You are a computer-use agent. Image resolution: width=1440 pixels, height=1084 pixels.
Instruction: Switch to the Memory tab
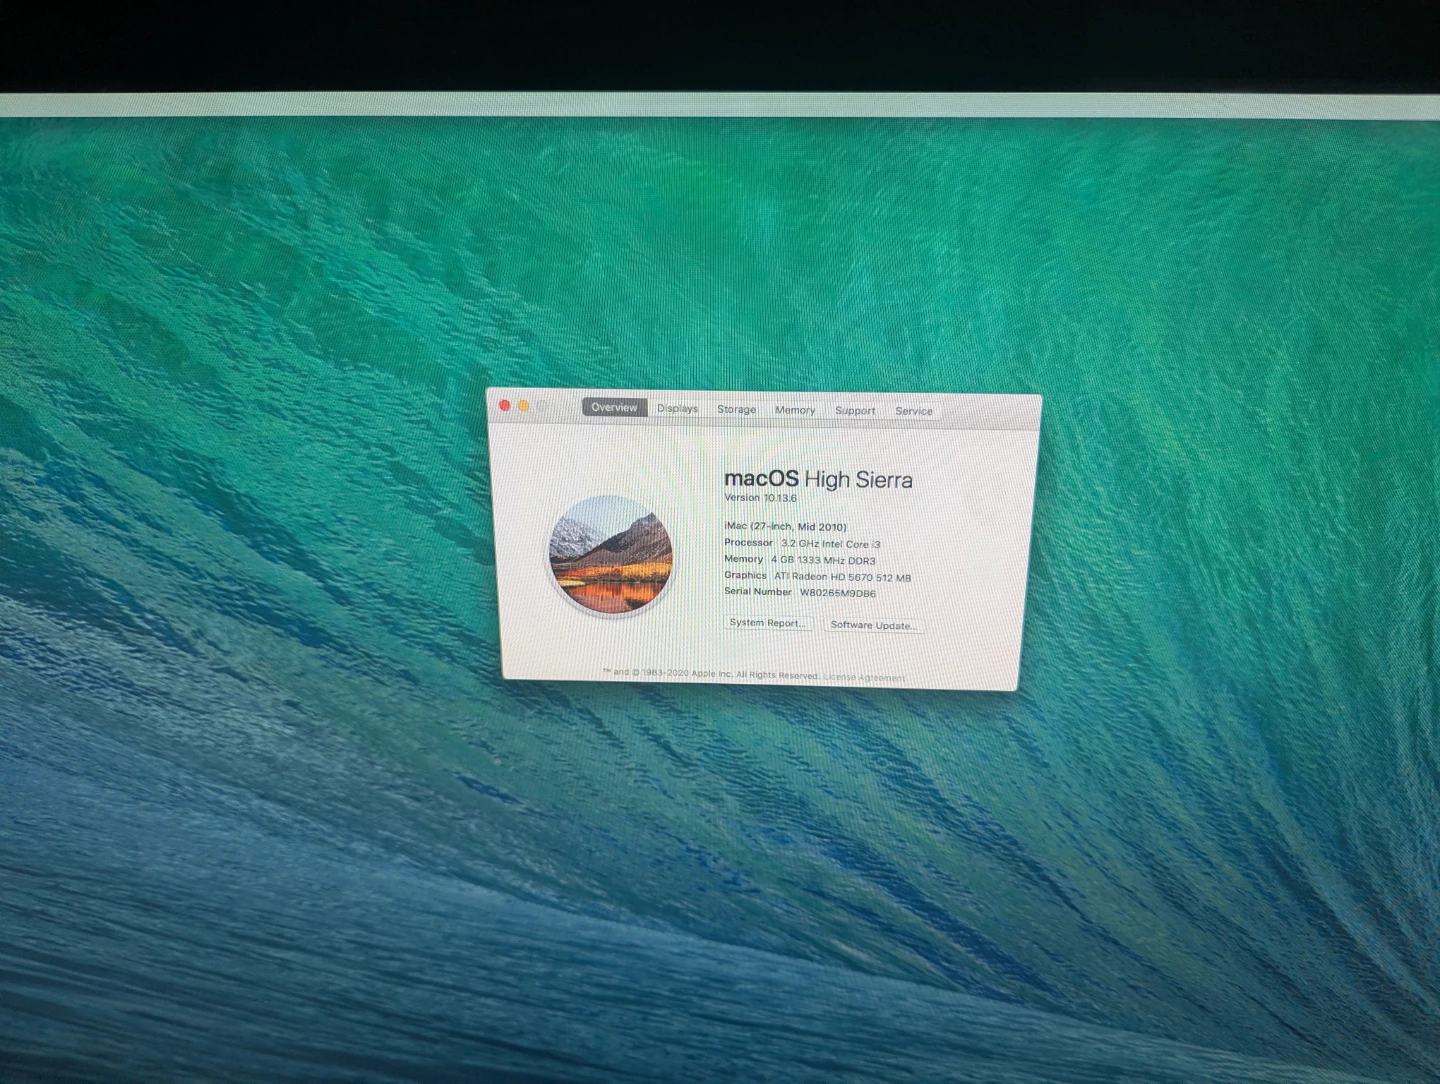click(x=795, y=410)
